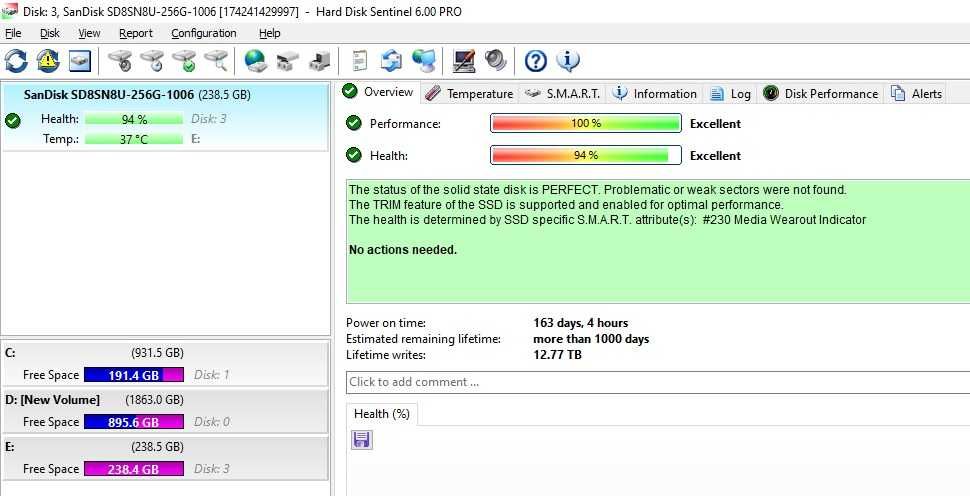970x496 pixels.
Task: Click the disk icon with green checkmark
Action: click(x=184, y=61)
